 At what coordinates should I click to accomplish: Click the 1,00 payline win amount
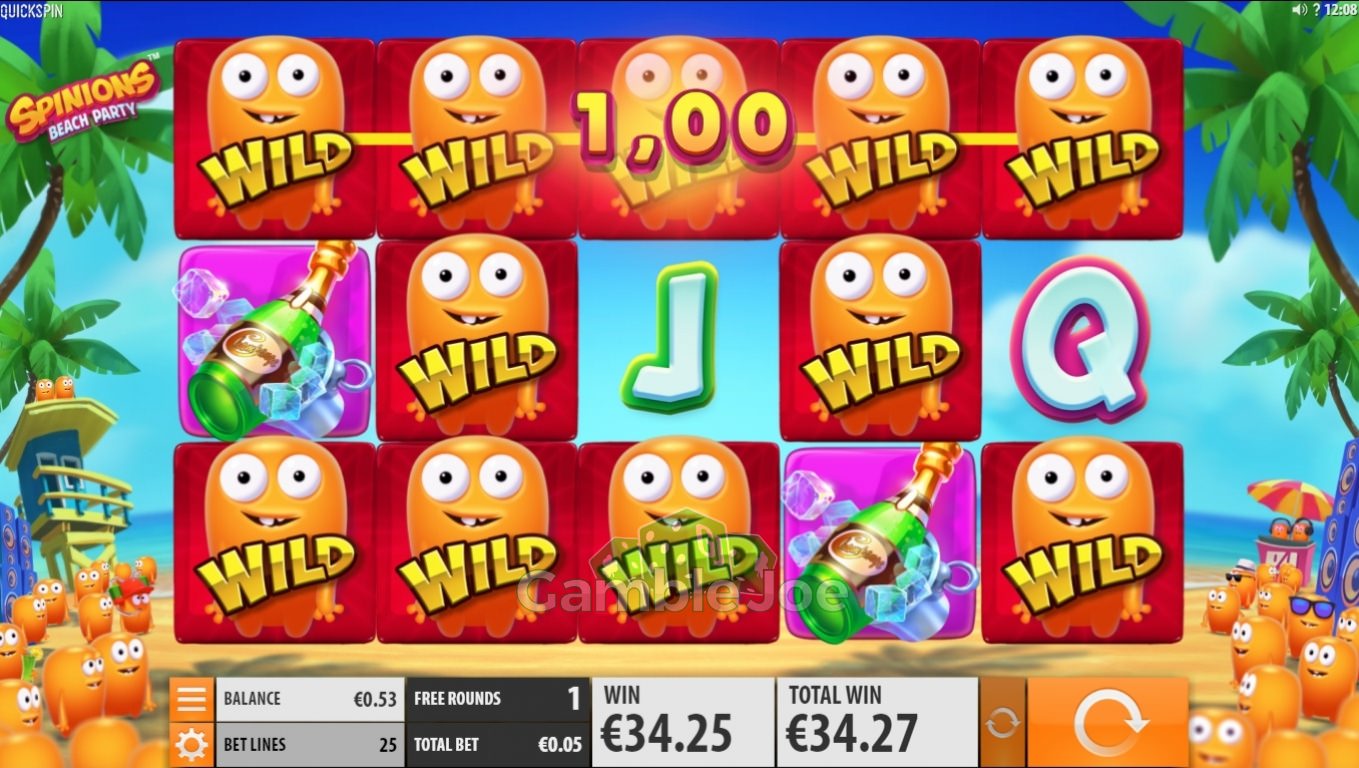tap(683, 126)
